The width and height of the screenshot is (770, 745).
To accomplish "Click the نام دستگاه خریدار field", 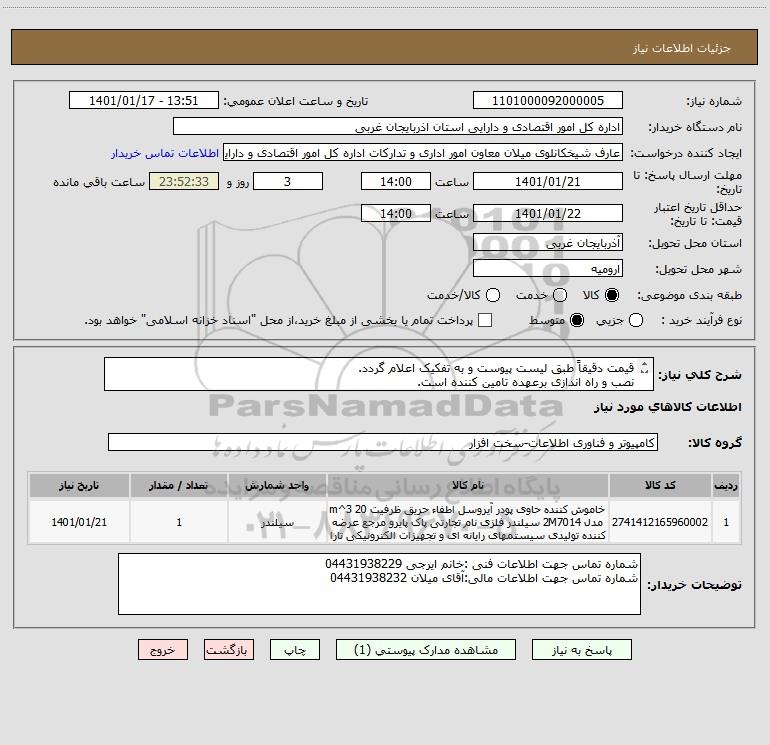I will [x=398, y=127].
